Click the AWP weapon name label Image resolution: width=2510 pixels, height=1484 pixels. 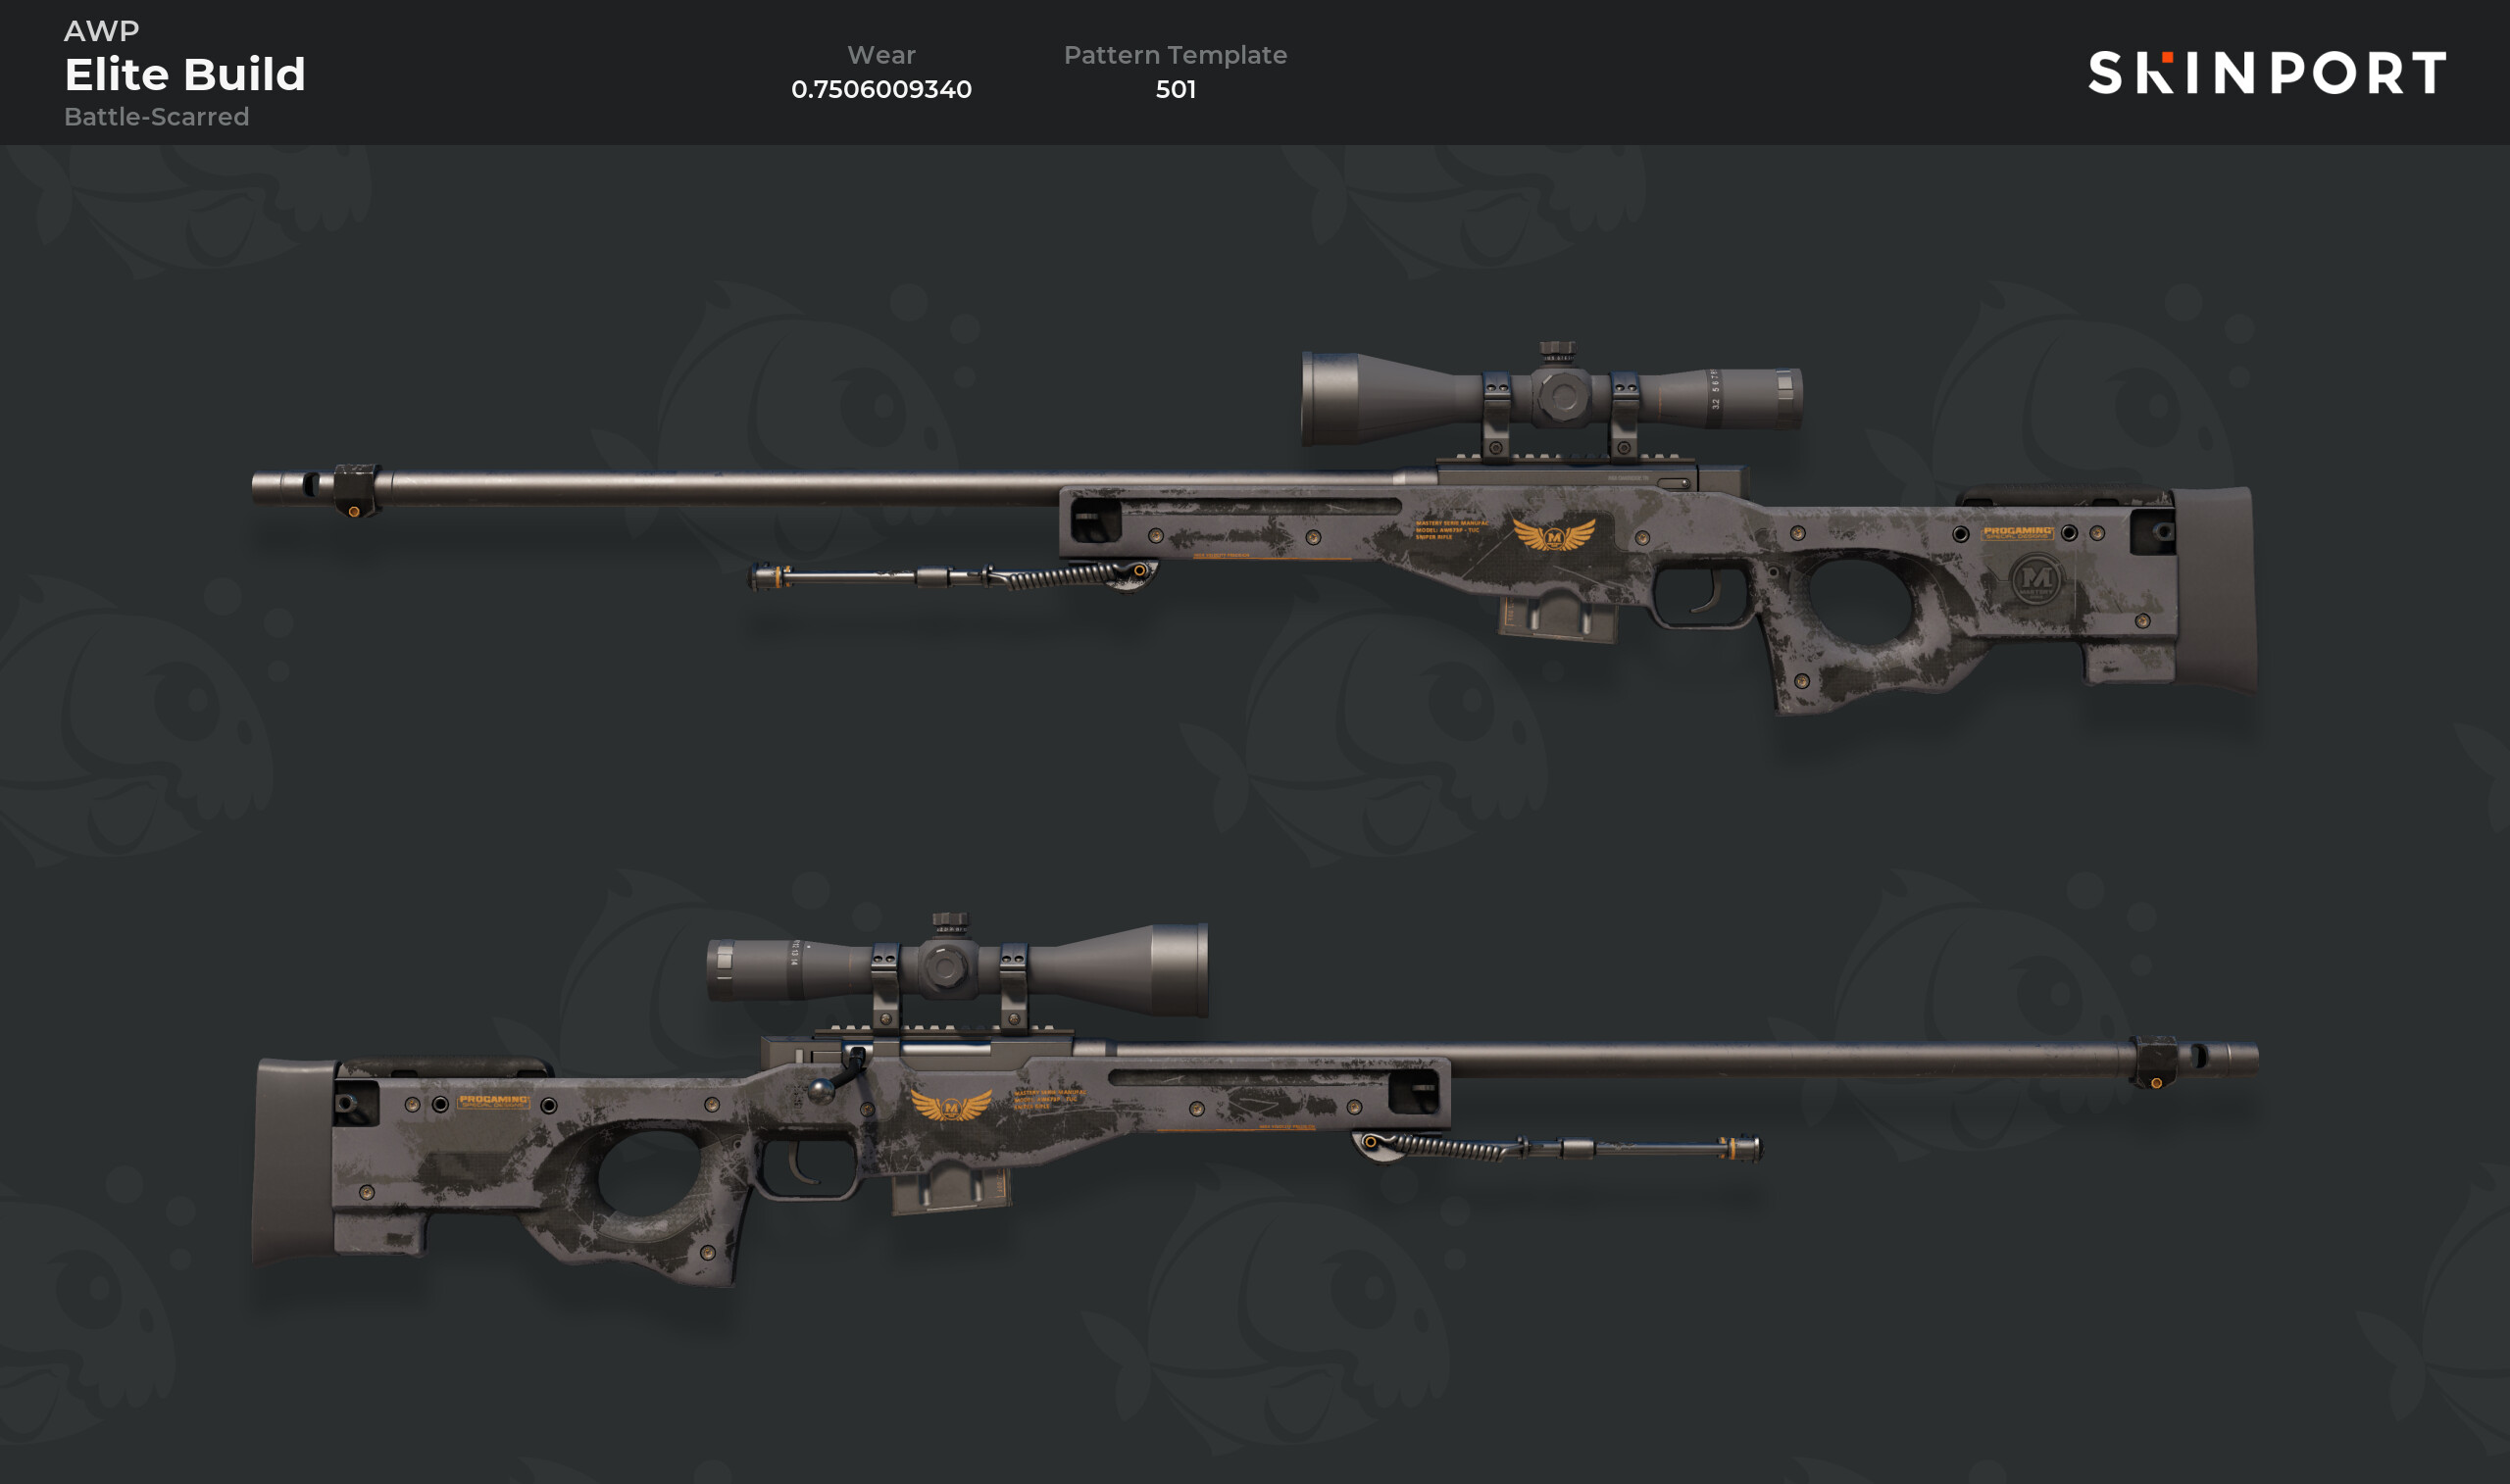click(x=101, y=30)
